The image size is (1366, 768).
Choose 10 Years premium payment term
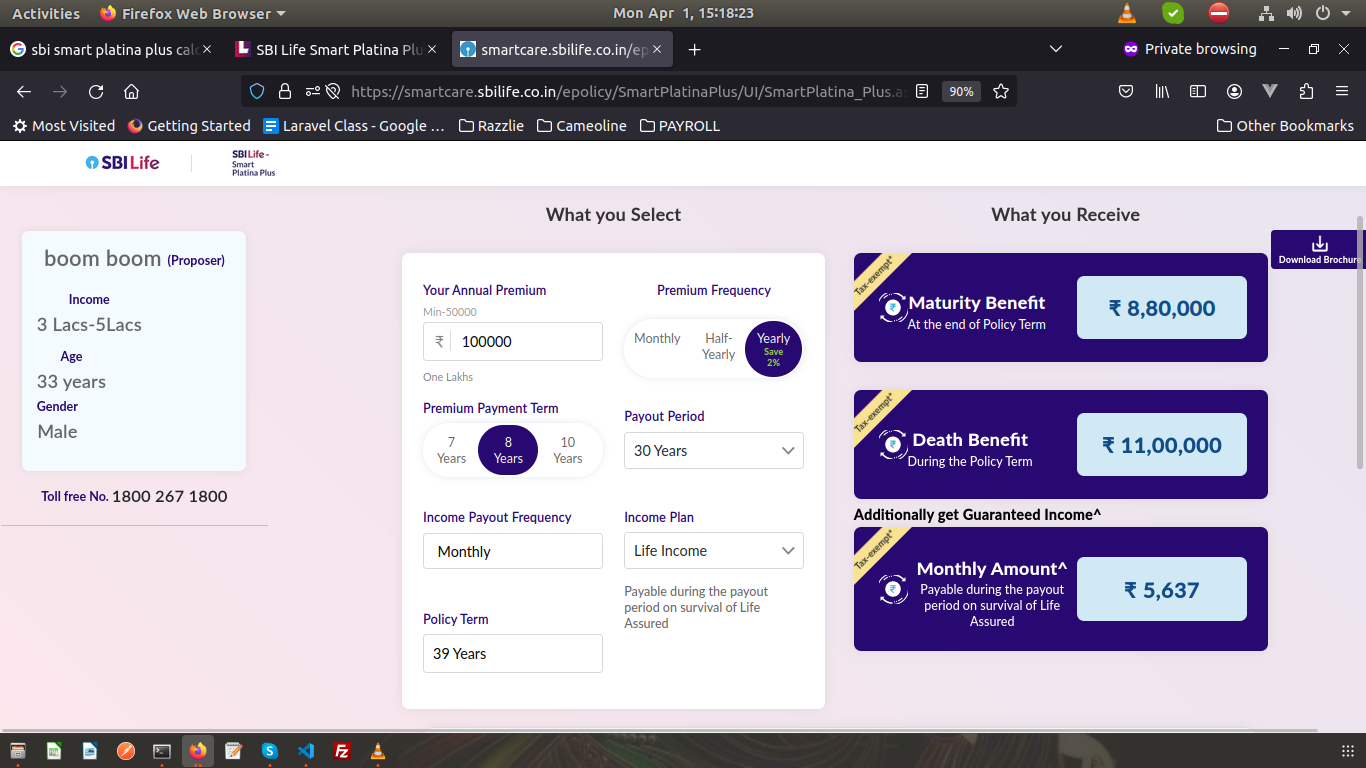point(567,450)
